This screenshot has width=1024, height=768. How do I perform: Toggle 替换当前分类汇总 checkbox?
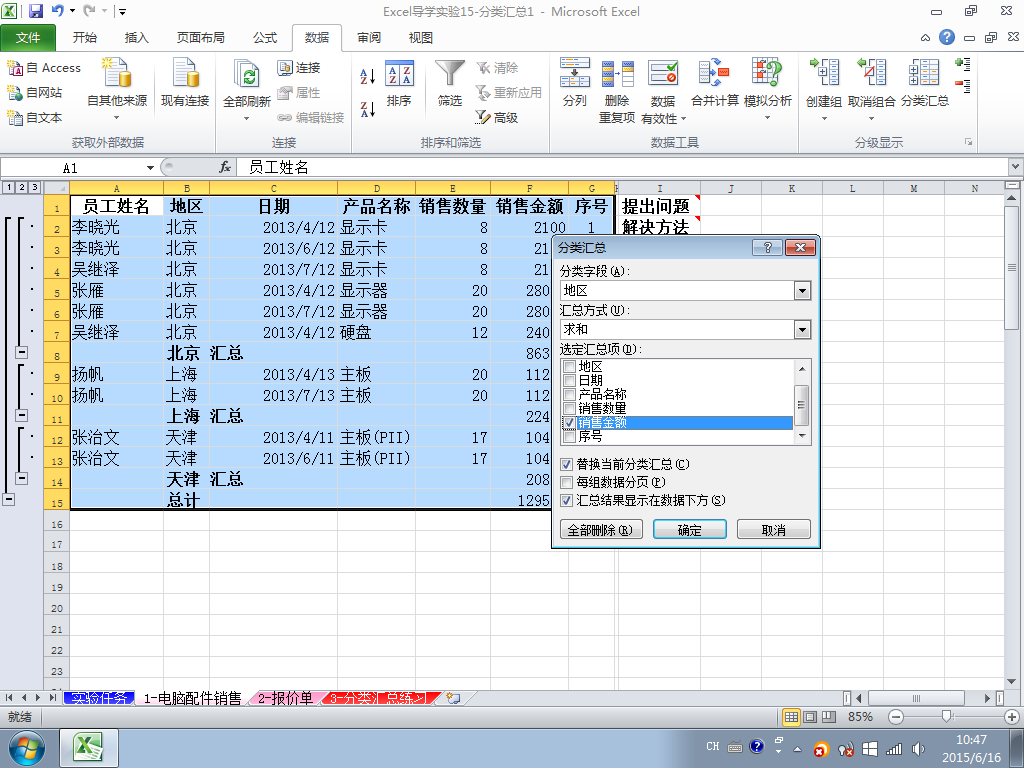(567, 464)
